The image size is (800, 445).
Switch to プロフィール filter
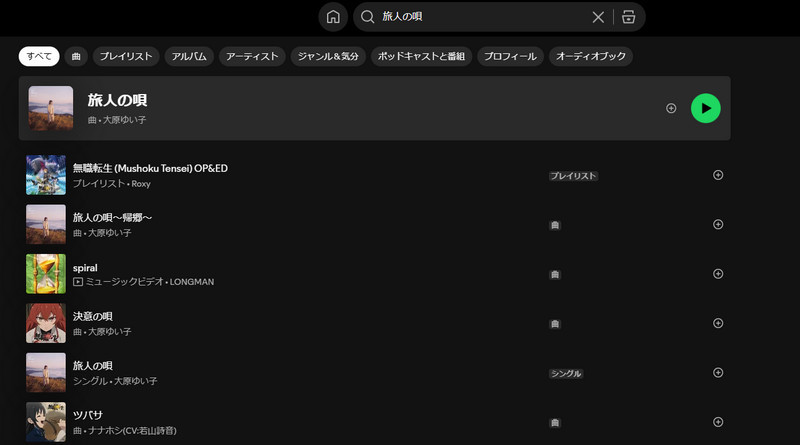pos(510,56)
